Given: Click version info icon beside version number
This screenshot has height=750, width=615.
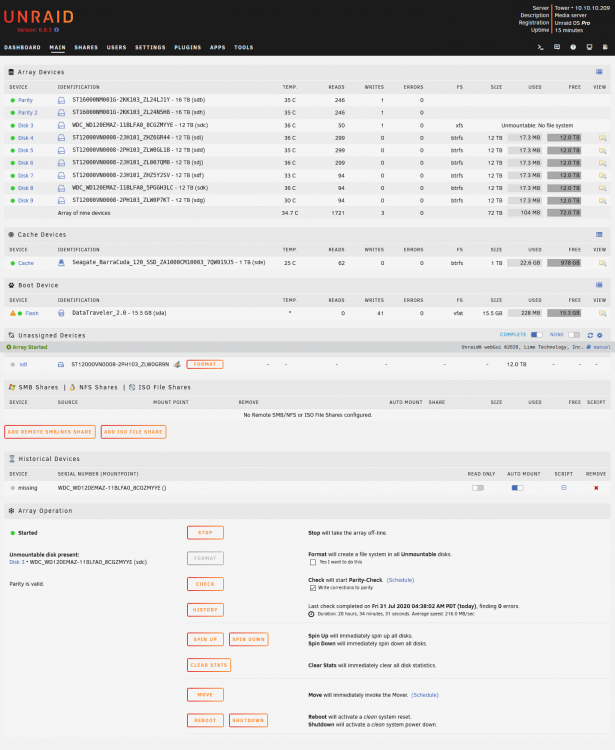Looking at the screenshot, I should 56,30.
